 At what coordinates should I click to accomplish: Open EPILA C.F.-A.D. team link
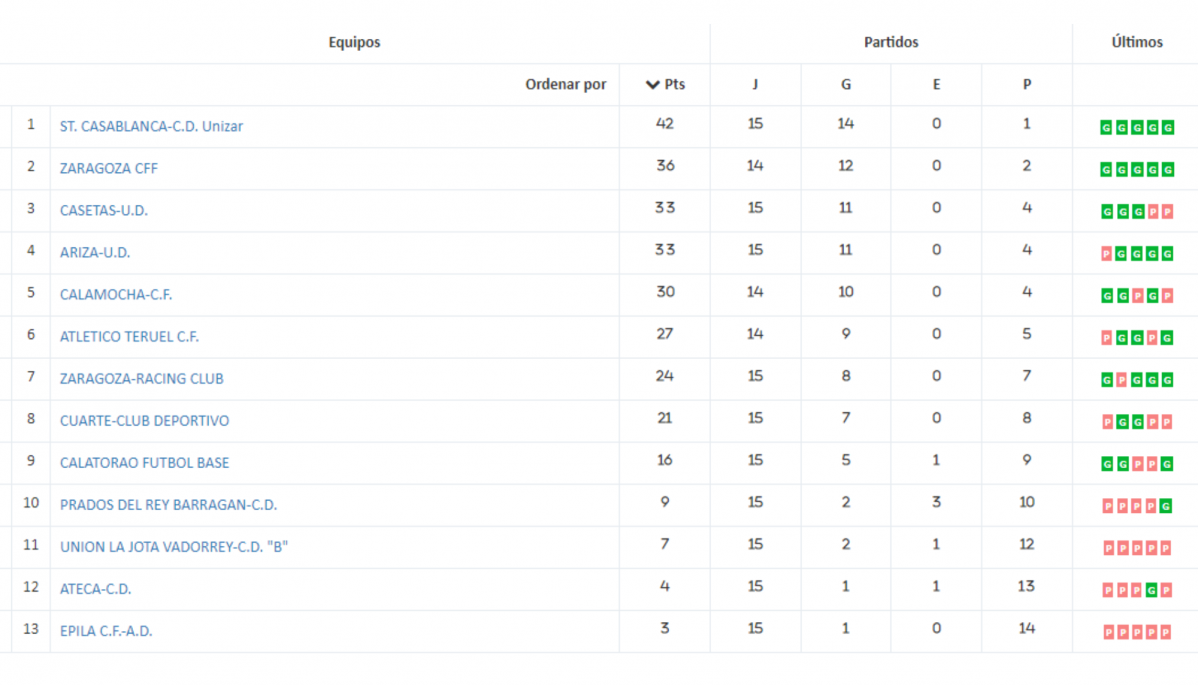coord(106,631)
